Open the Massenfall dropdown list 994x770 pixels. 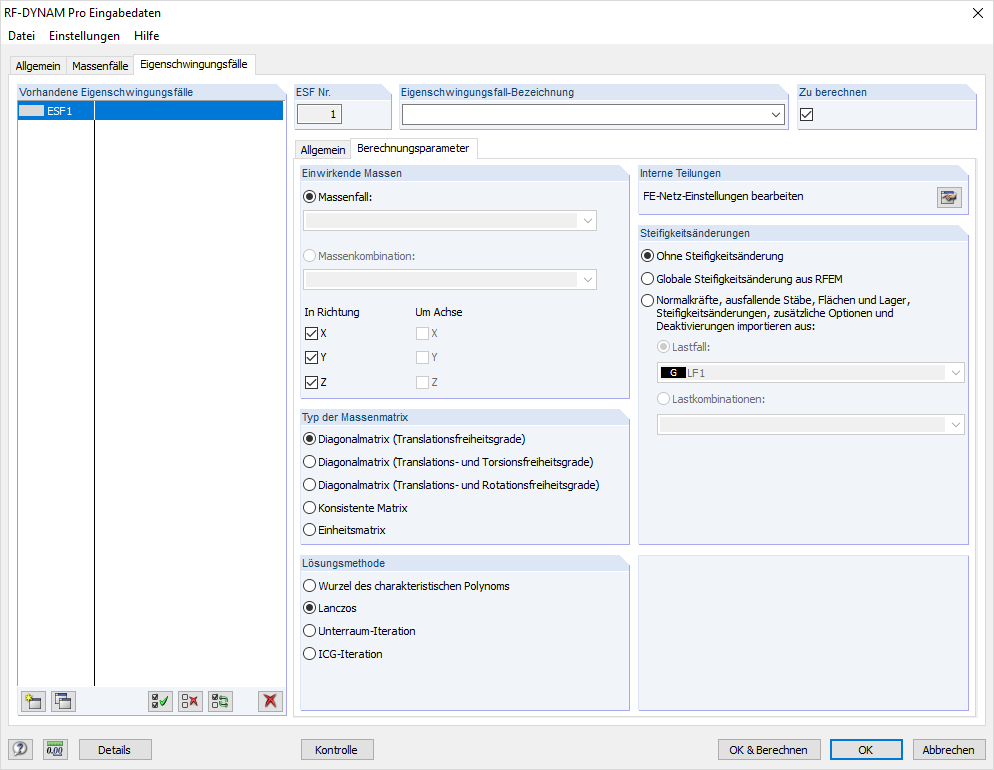(588, 221)
